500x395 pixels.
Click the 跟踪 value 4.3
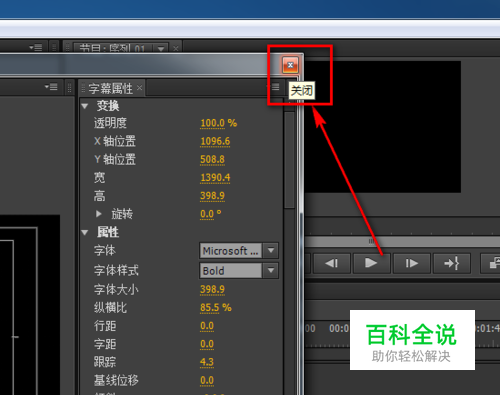click(x=207, y=362)
